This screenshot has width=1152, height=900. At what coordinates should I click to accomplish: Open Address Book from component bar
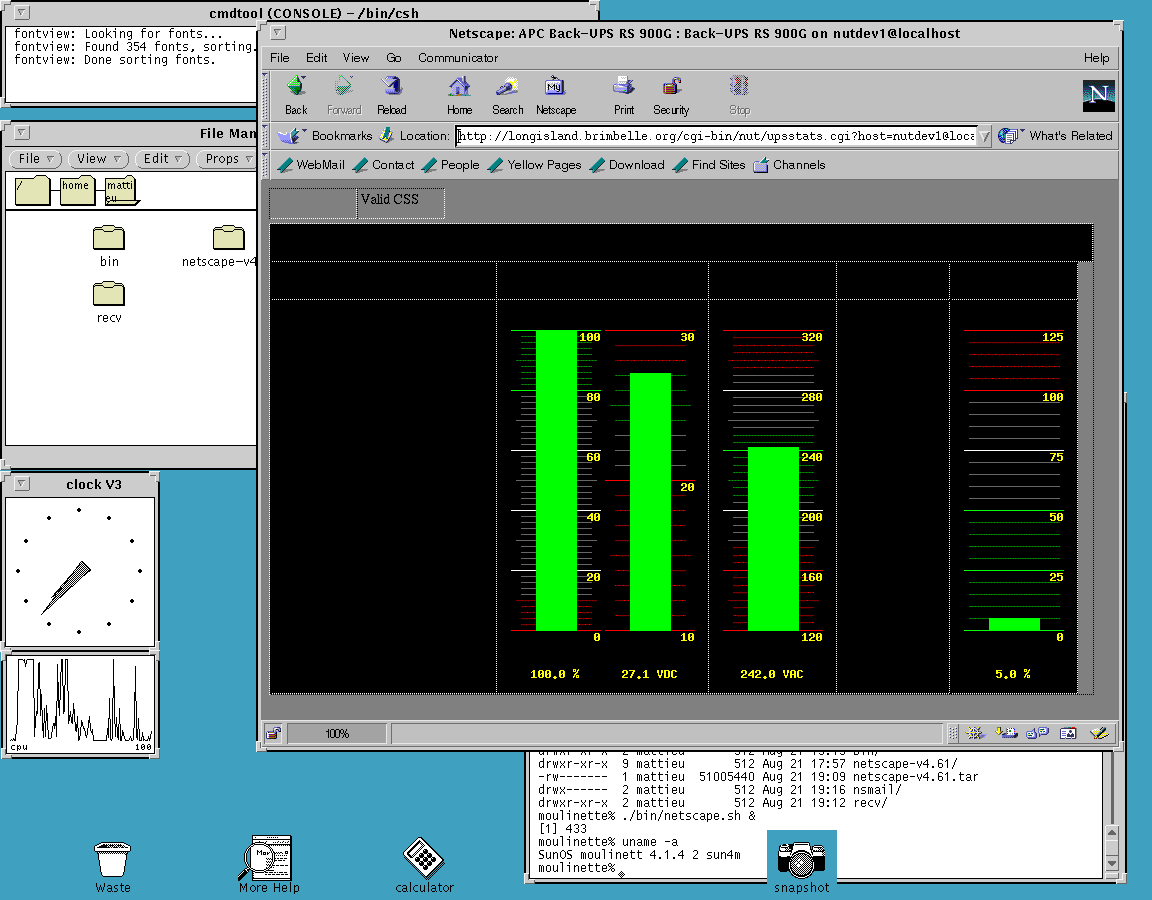(1068, 732)
